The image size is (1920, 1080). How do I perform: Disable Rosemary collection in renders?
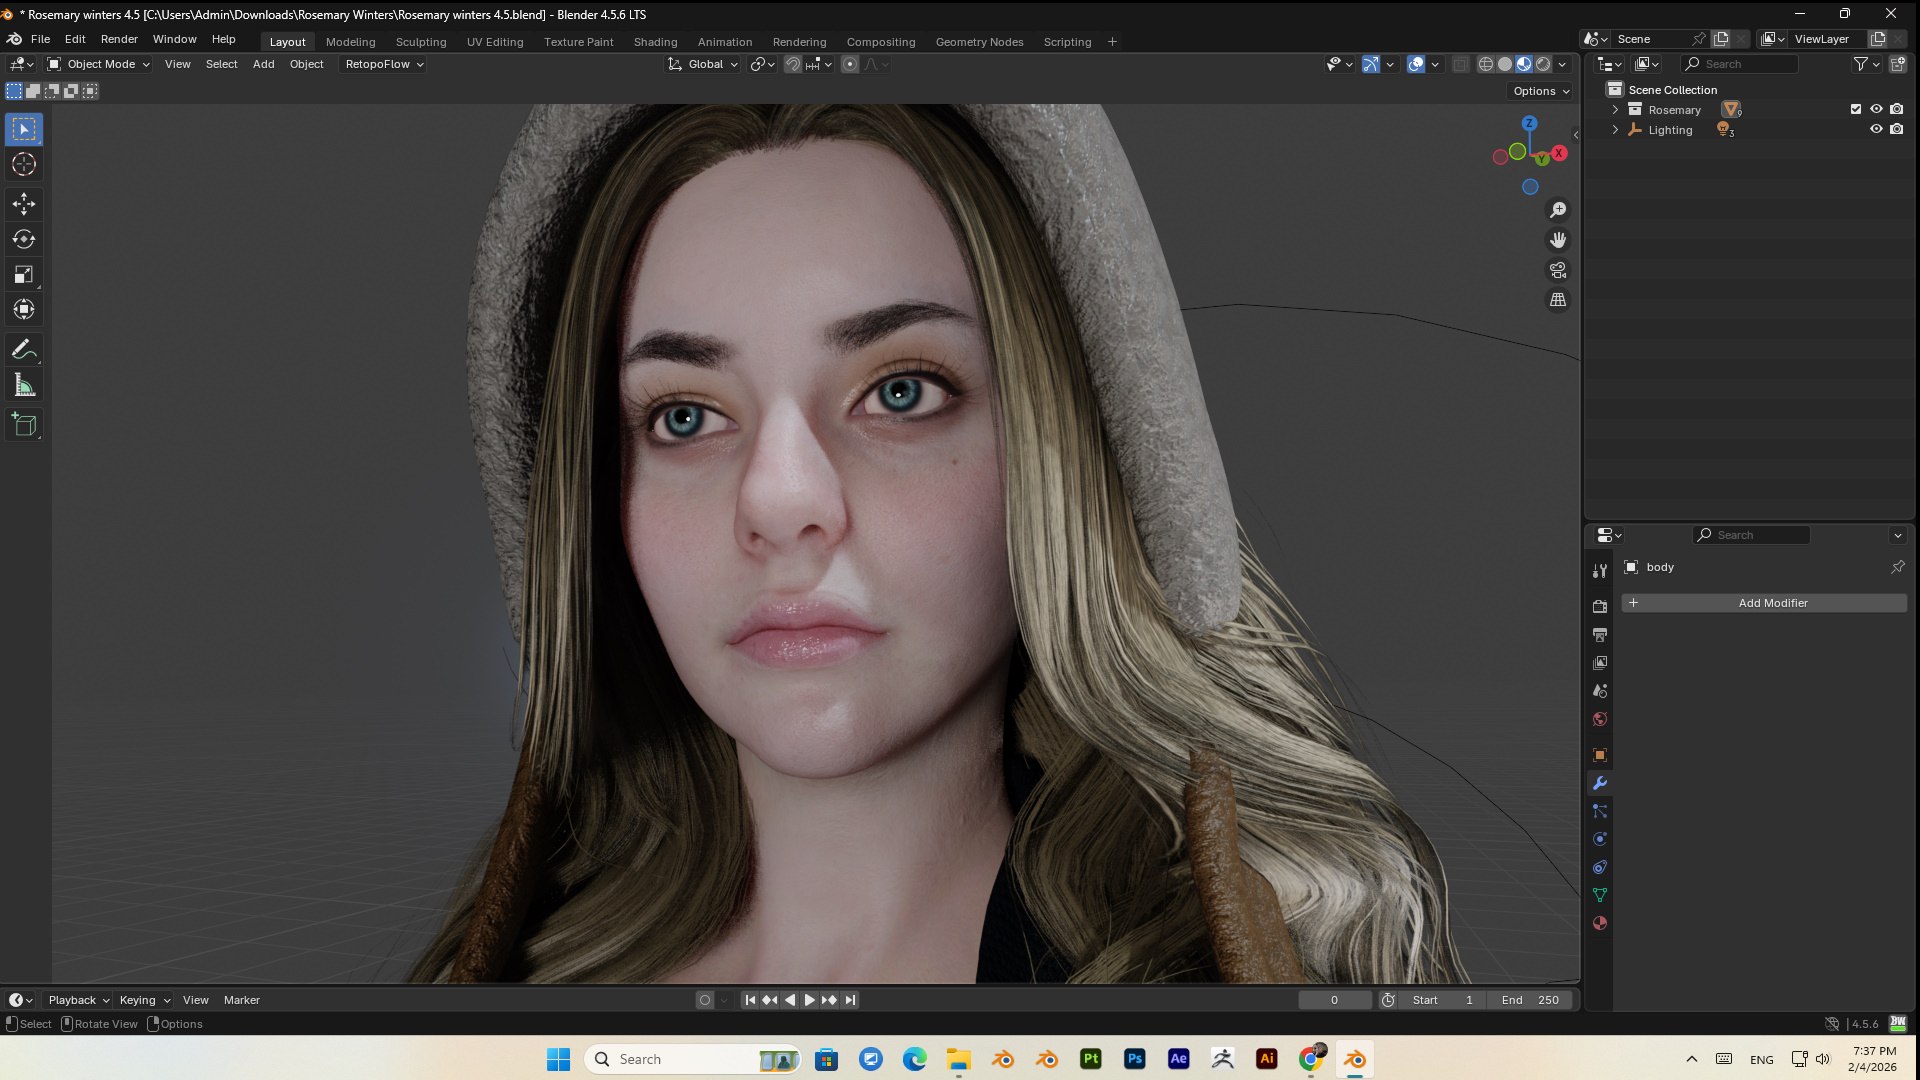[1897, 109]
